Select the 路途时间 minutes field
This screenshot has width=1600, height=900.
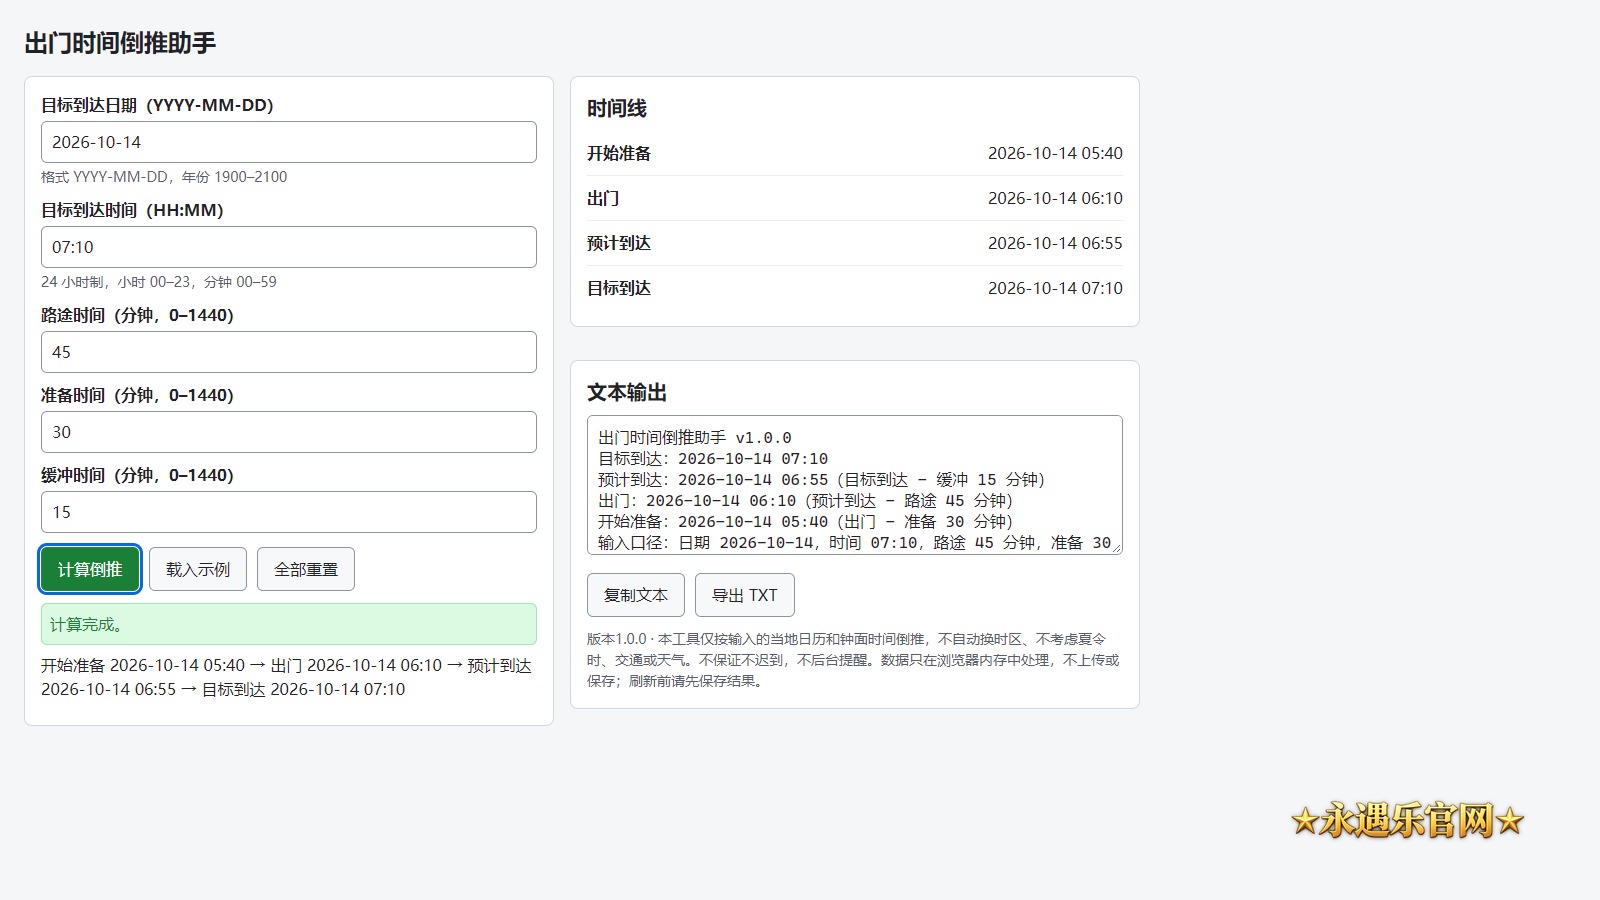pos(288,352)
